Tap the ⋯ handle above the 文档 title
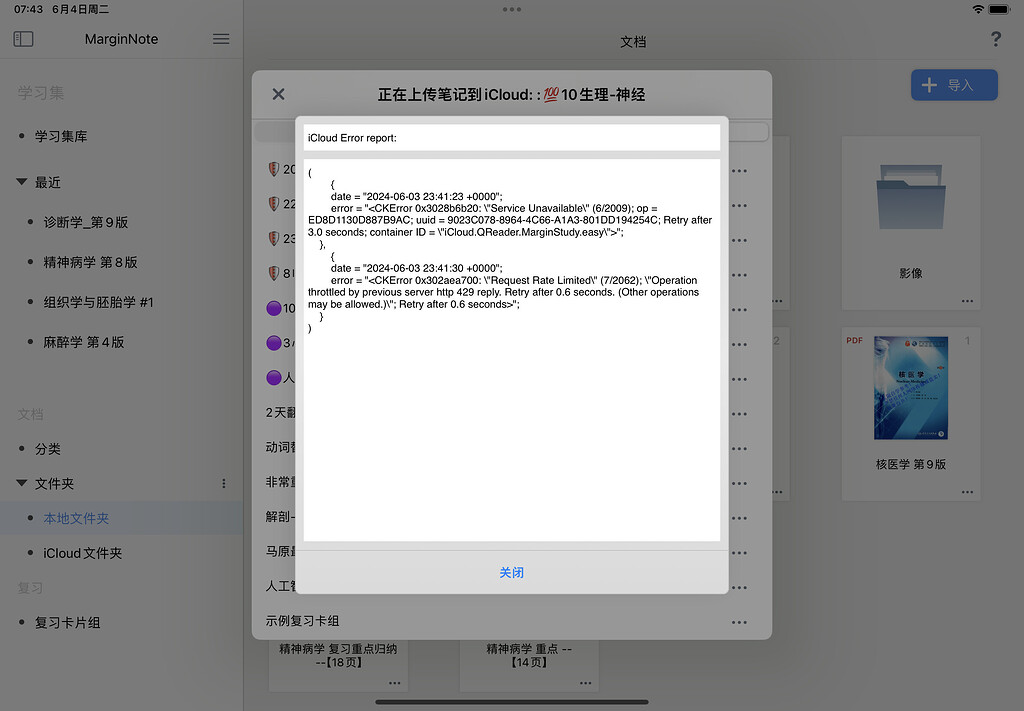1024x711 pixels. (x=512, y=9)
